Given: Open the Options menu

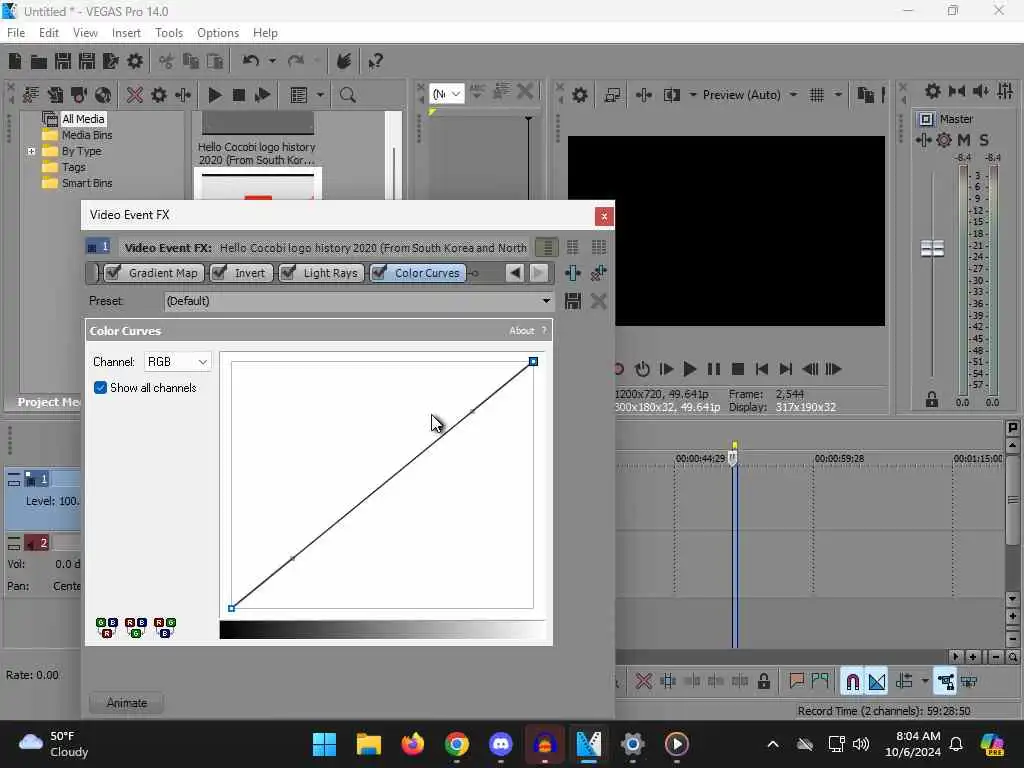Looking at the screenshot, I should tap(217, 33).
